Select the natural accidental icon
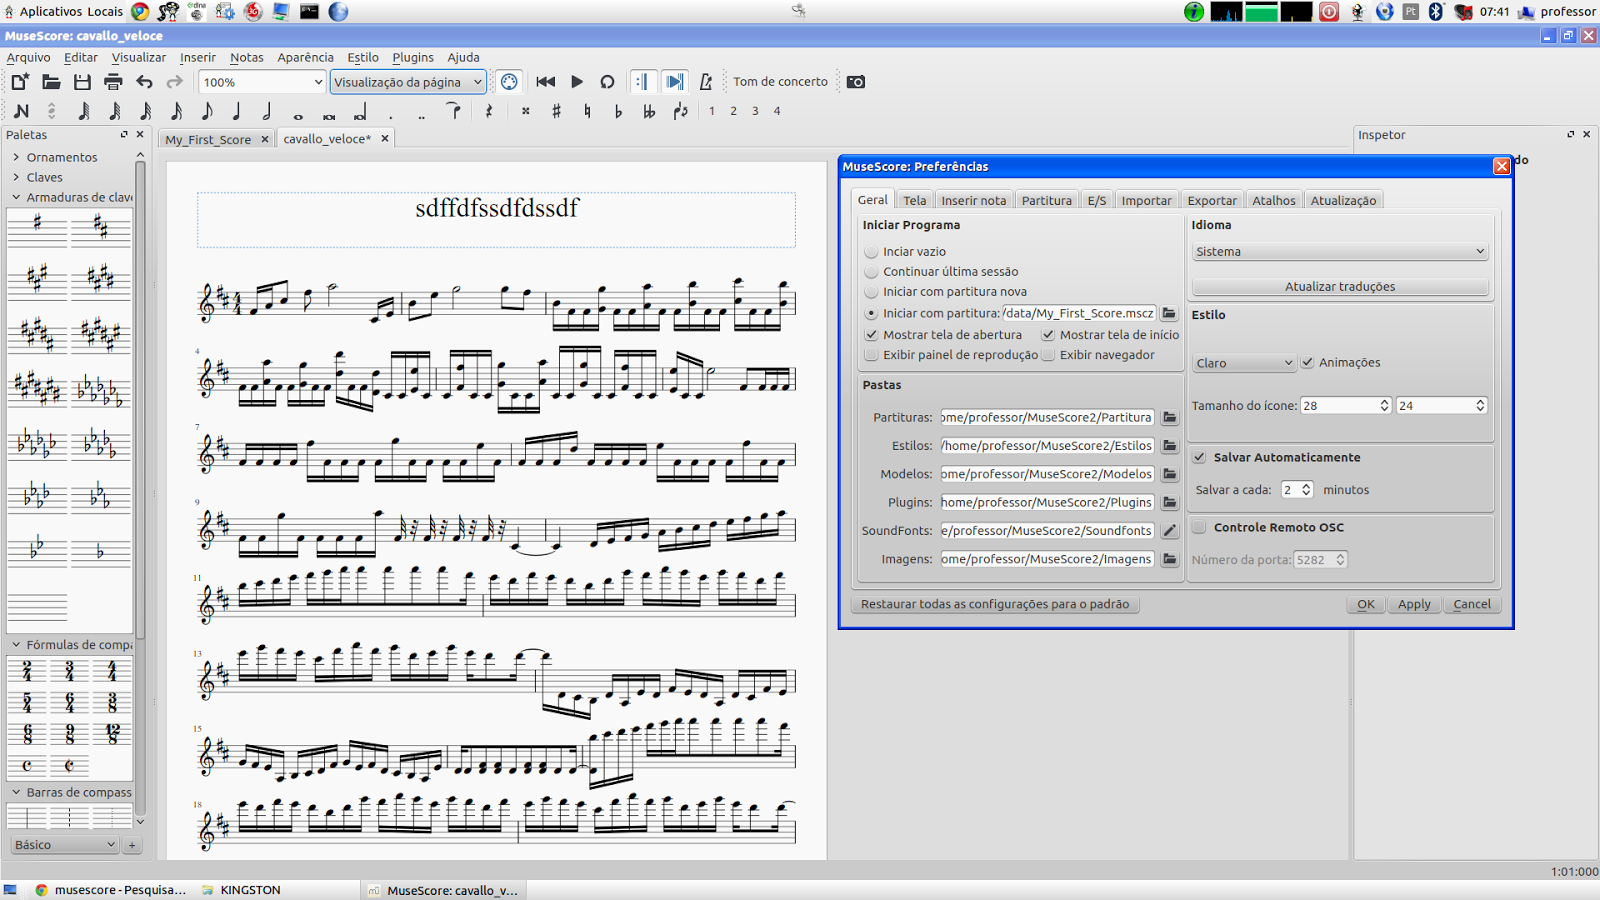This screenshot has height=900, width=1600. click(585, 111)
